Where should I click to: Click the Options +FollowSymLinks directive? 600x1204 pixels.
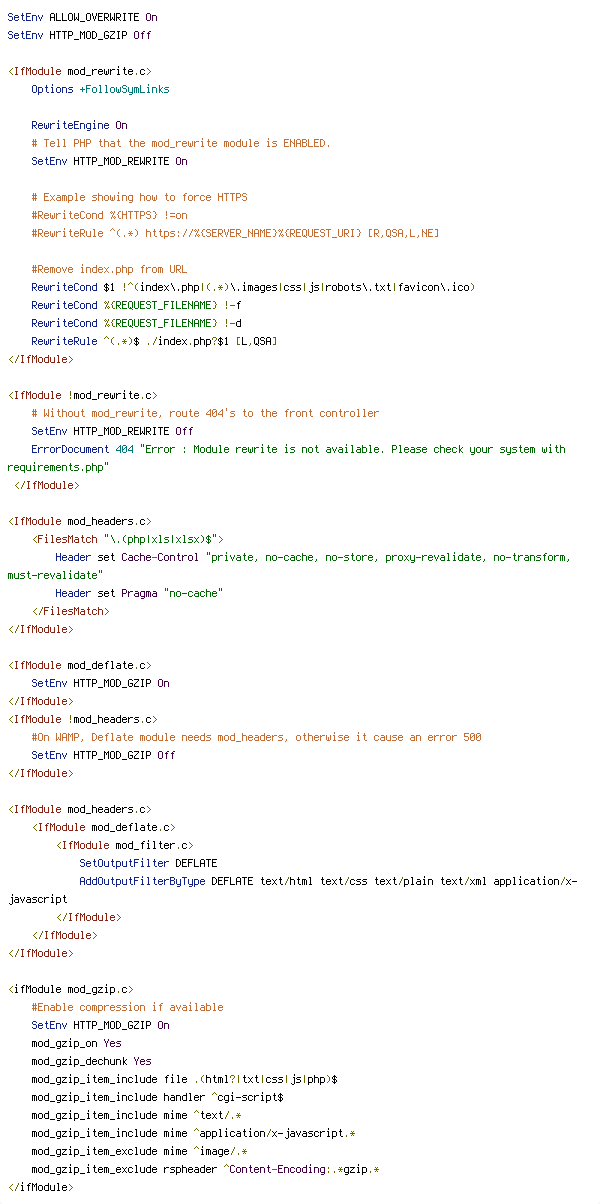100,89
